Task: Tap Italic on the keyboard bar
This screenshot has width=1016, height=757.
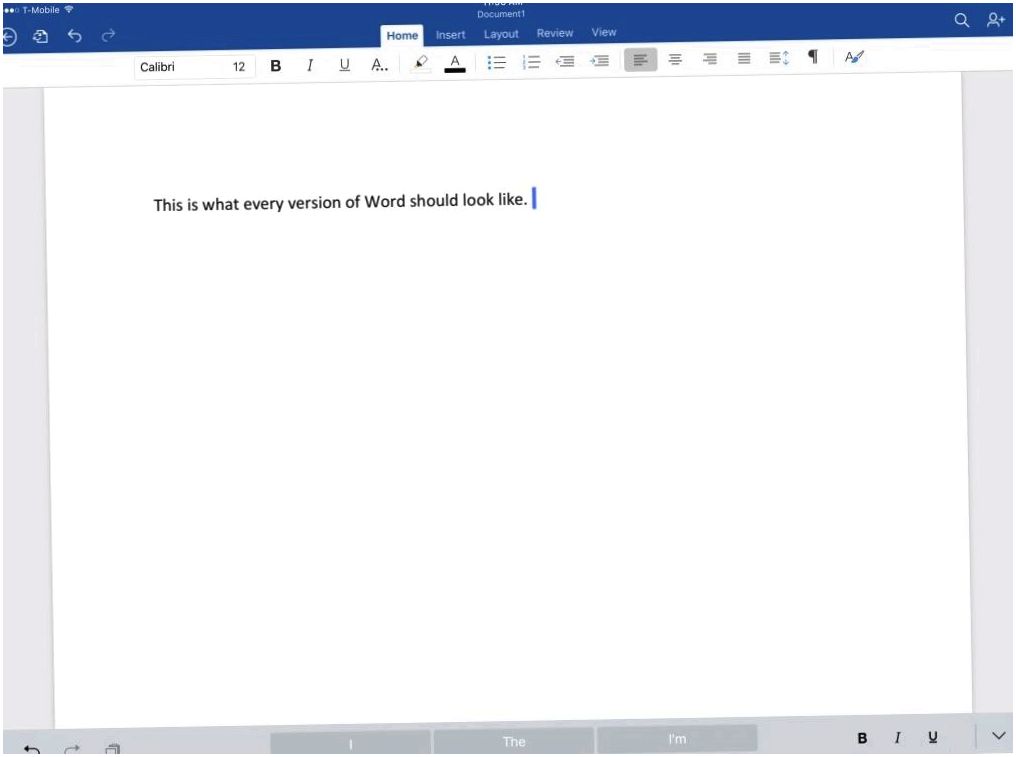Action: [x=897, y=738]
